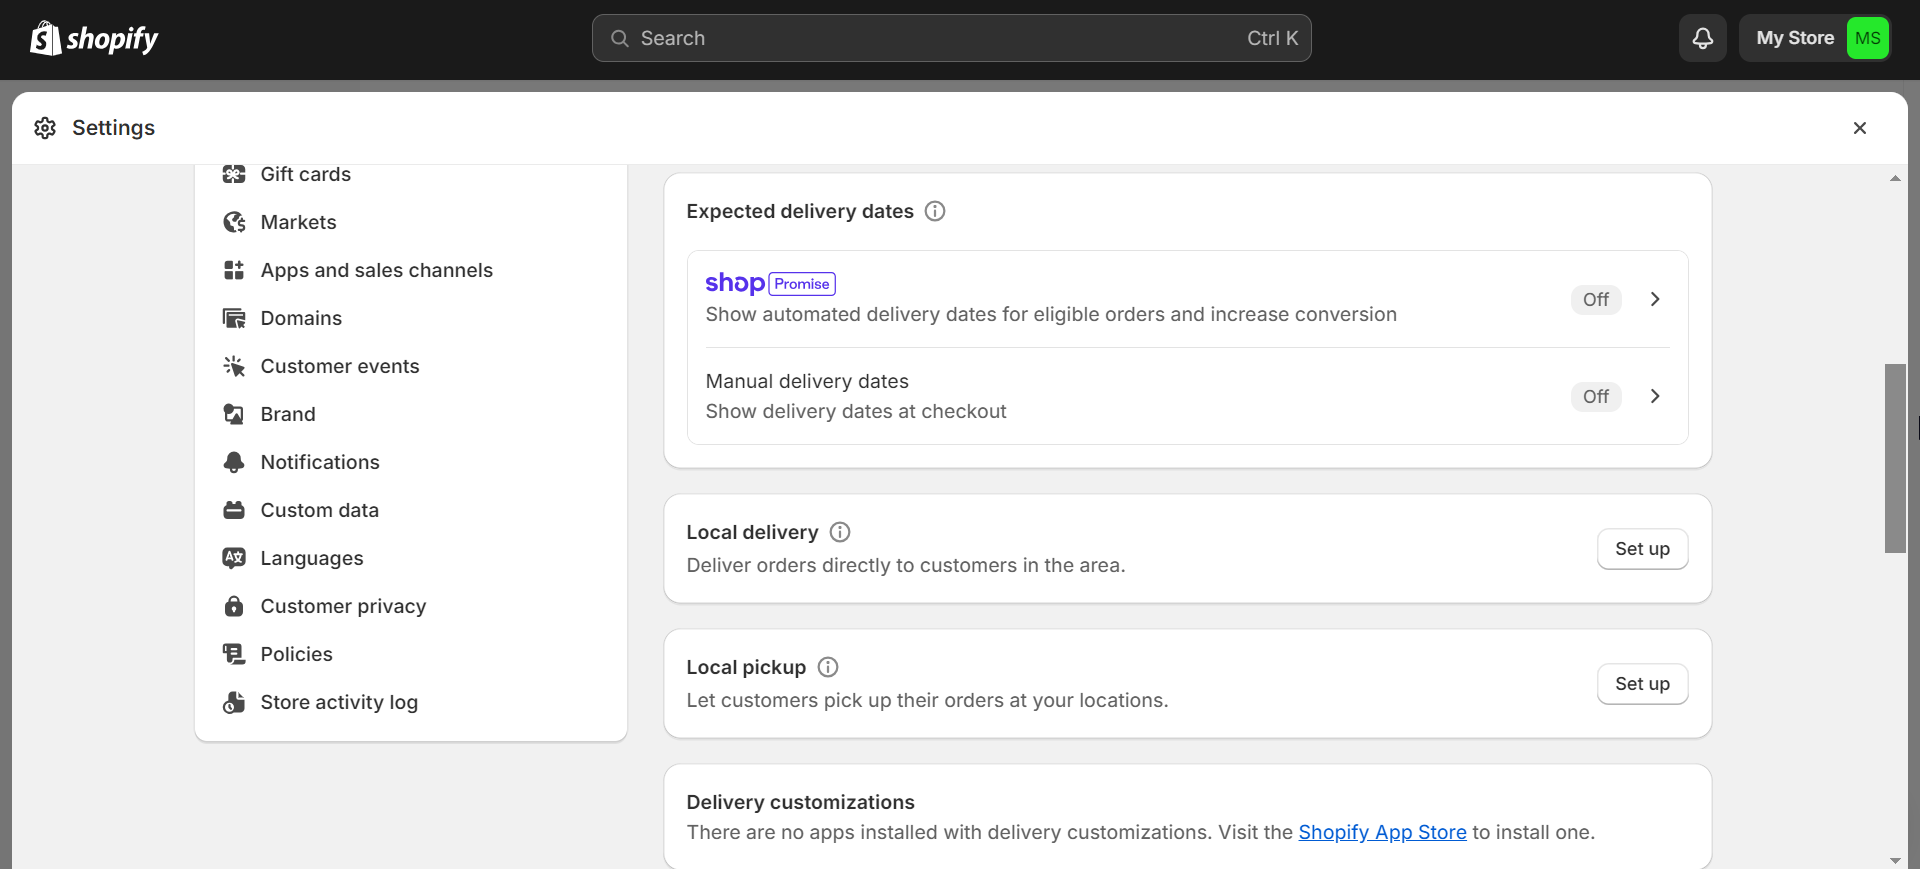The height and width of the screenshot is (869, 1920).
Task: Click the Shopify logo
Action: tap(94, 38)
